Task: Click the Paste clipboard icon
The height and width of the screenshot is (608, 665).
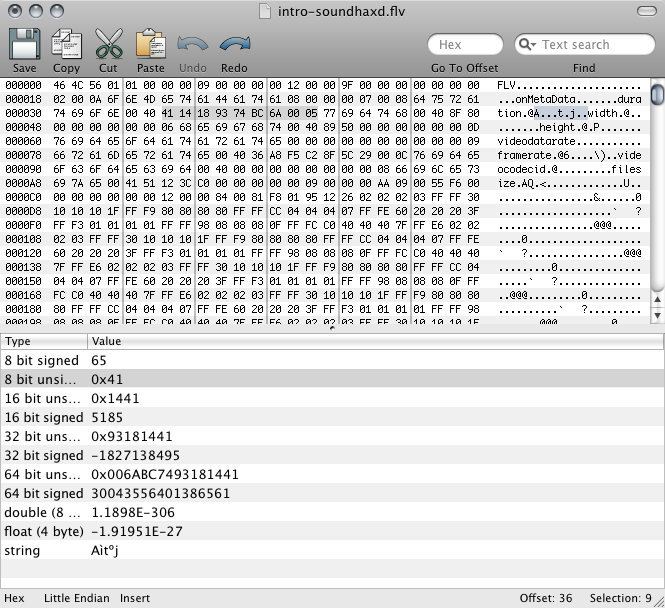Action: [x=151, y=44]
